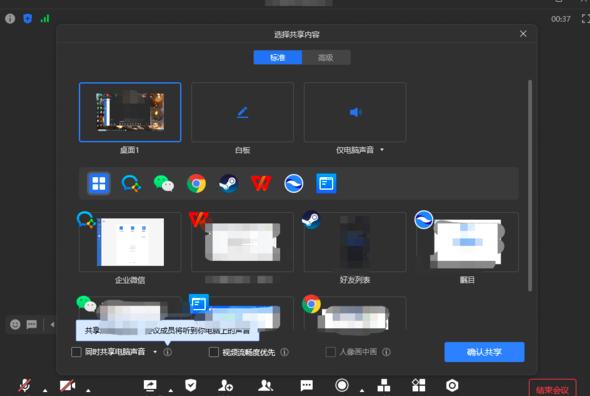590x396 pixels.
Task: Open the emoji reaction icon
Action: (15, 324)
